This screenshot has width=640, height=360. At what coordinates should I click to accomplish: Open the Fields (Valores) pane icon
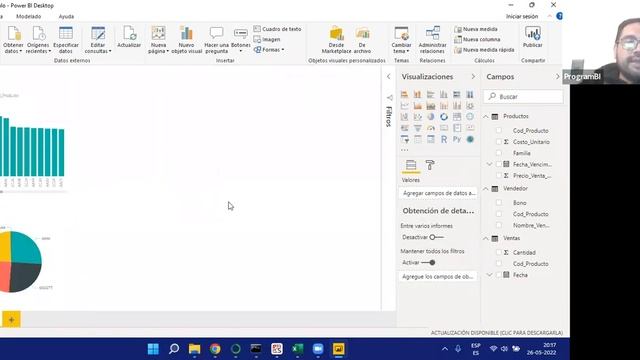(411, 165)
